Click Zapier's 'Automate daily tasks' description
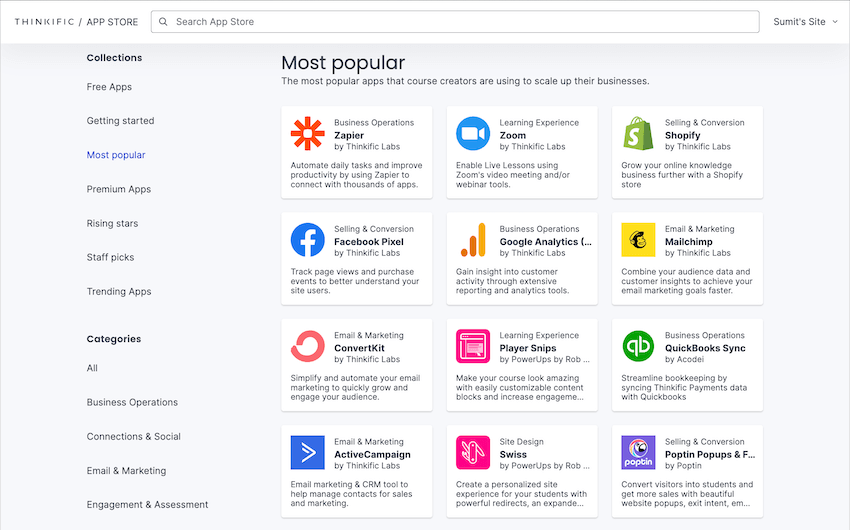This screenshot has width=850, height=530. pos(356,174)
